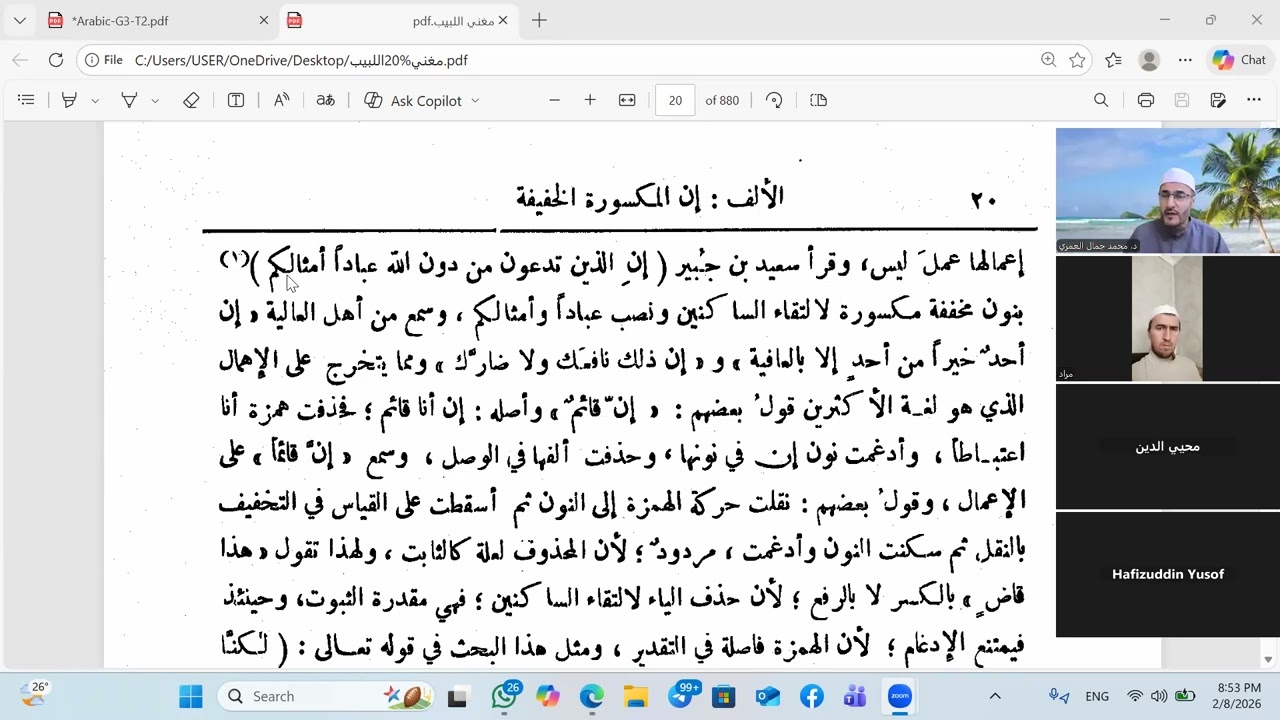
Task: Select the Highlight tool
Action: (x=69, y=100)
